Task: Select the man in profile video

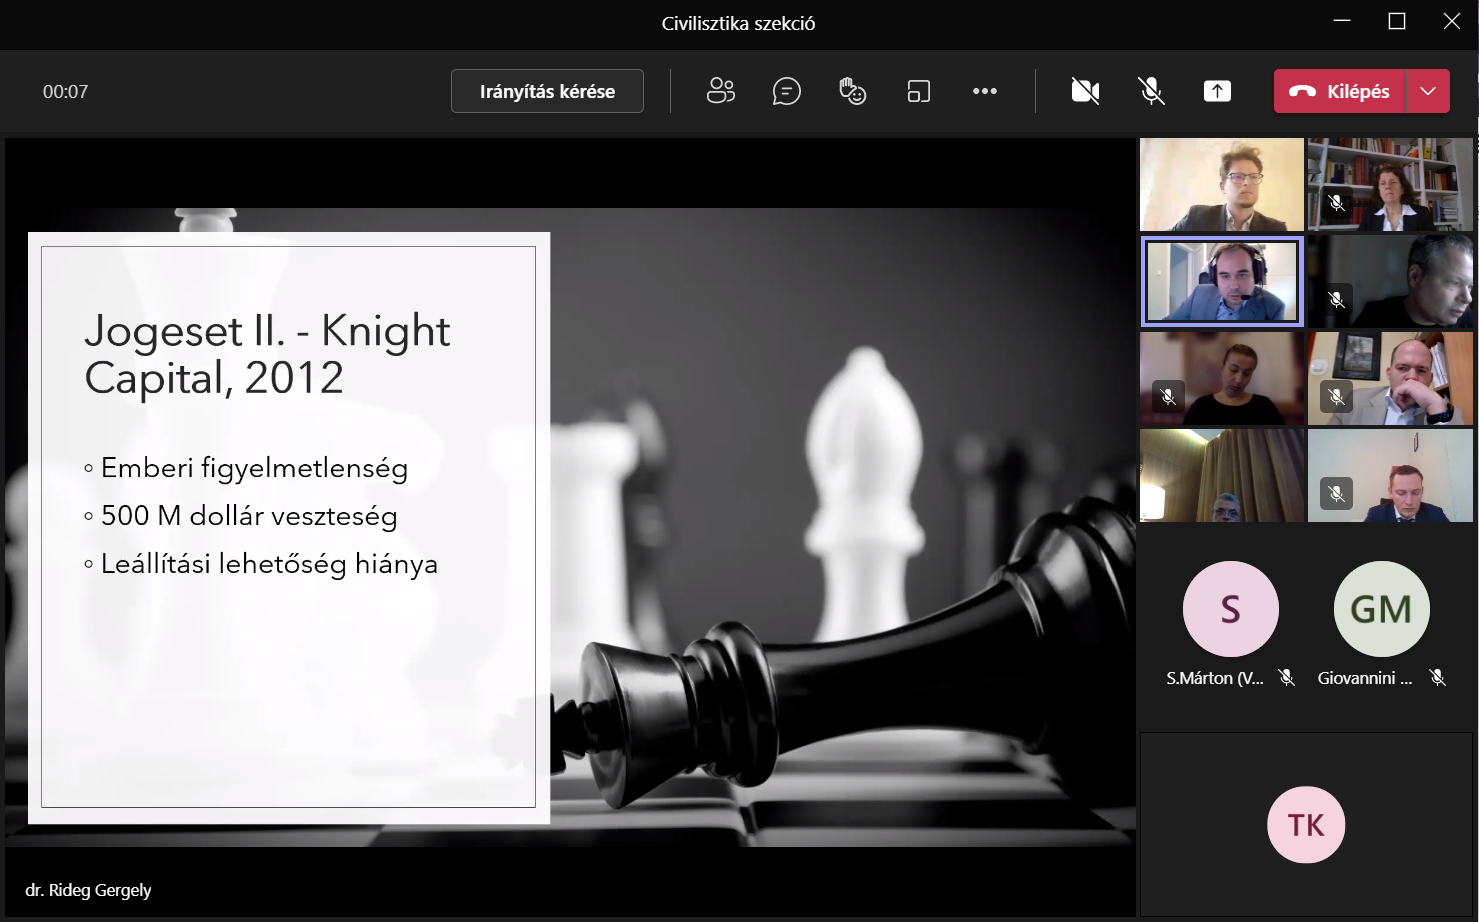Action: (x=1390, y=281)
